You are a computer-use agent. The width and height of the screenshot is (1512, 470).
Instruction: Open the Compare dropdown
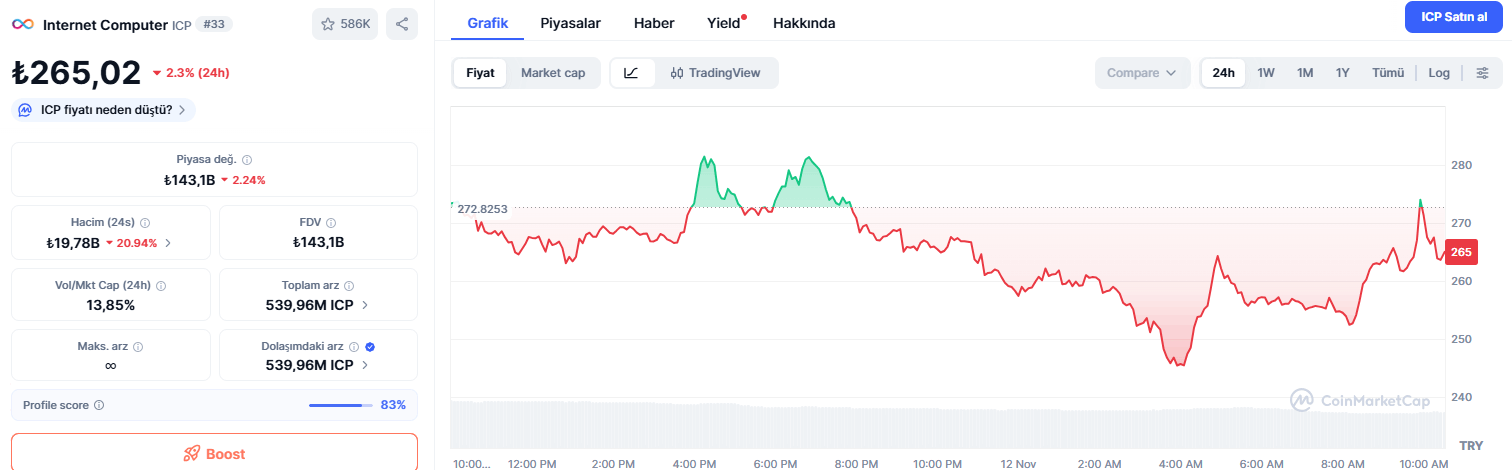(x=1142, y=73)
